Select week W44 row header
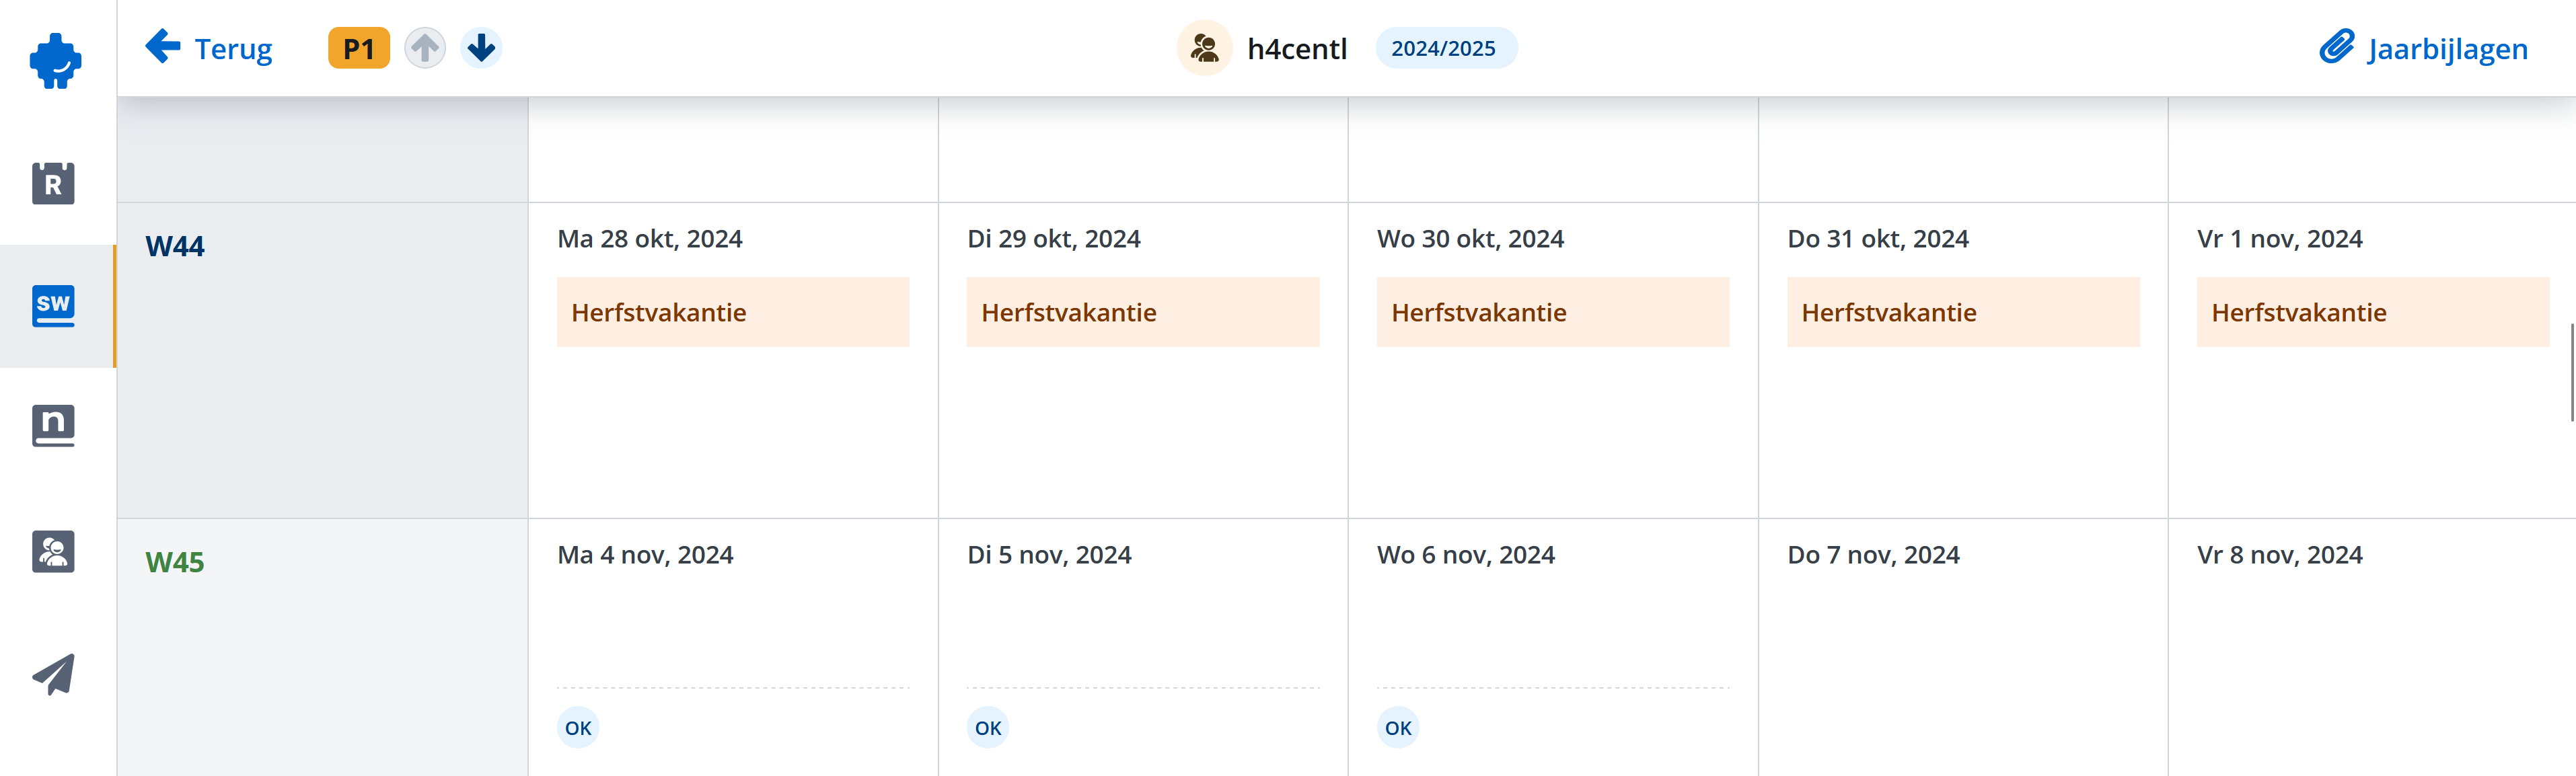This screenshot has height=776, width=2576. tap(175, 246)
